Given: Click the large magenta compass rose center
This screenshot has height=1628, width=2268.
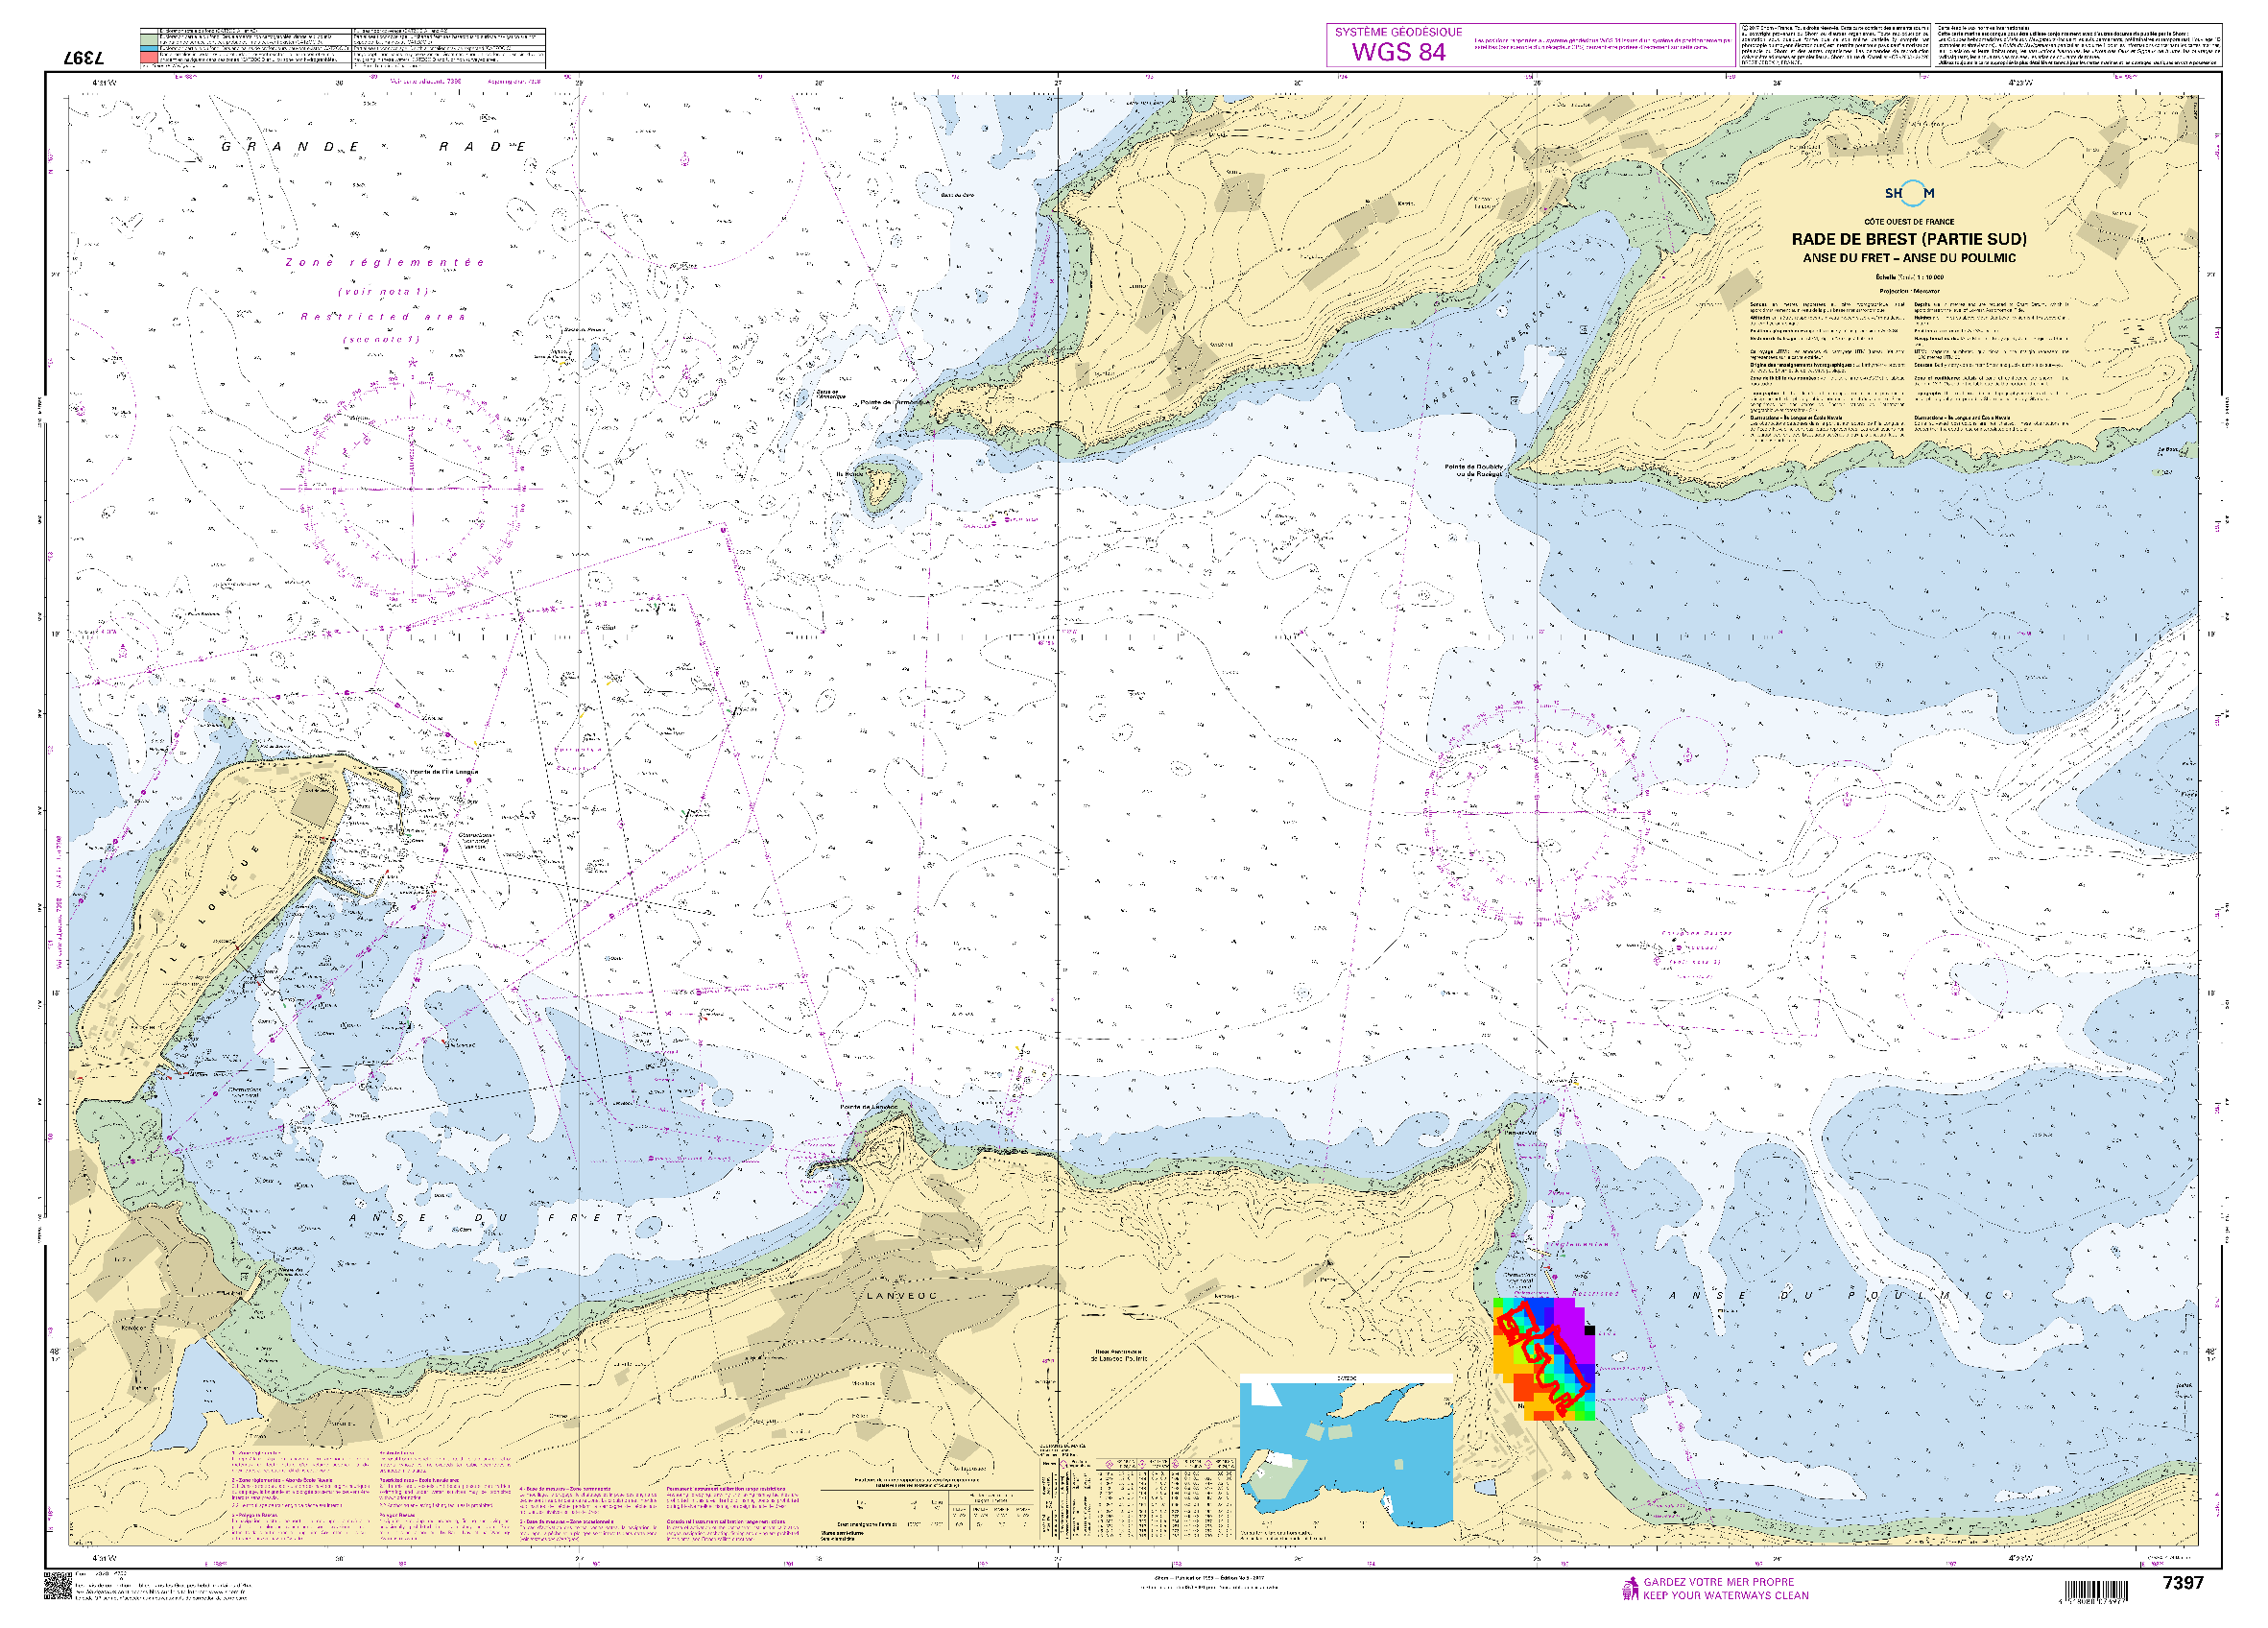Looking at the screenshot, I should pos(412,489).
